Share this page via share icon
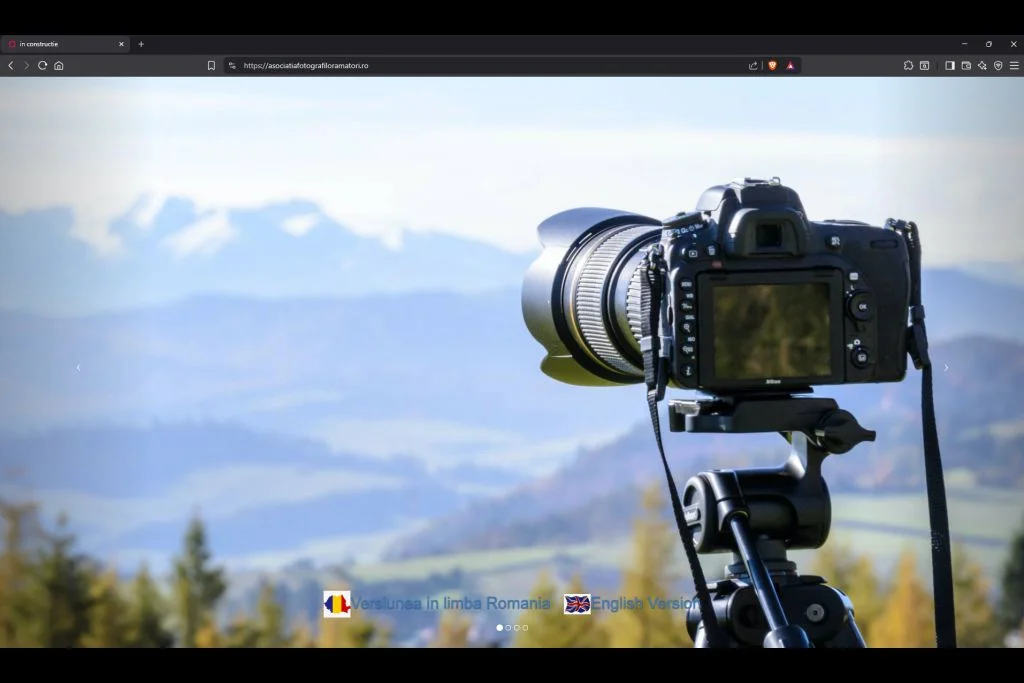The width and height of the screenshot is (1024, 683). click(x=753, y=66)
